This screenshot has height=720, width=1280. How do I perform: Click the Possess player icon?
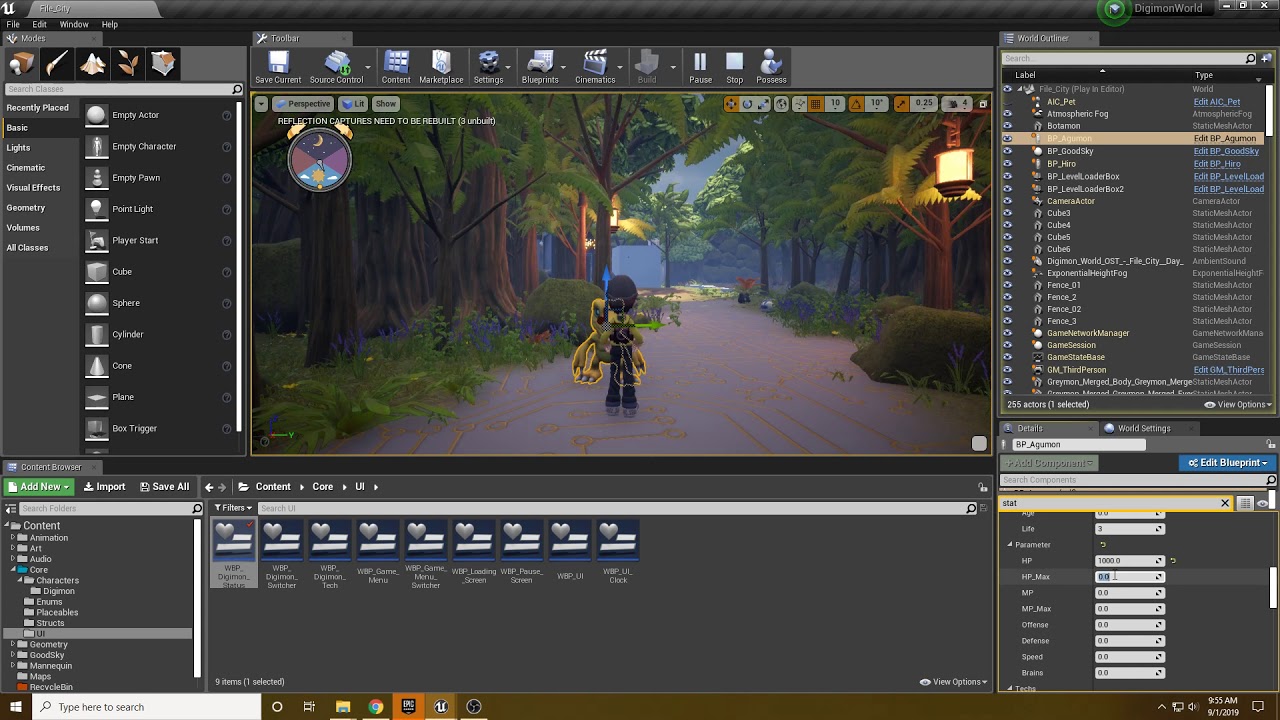click(771, 67)
